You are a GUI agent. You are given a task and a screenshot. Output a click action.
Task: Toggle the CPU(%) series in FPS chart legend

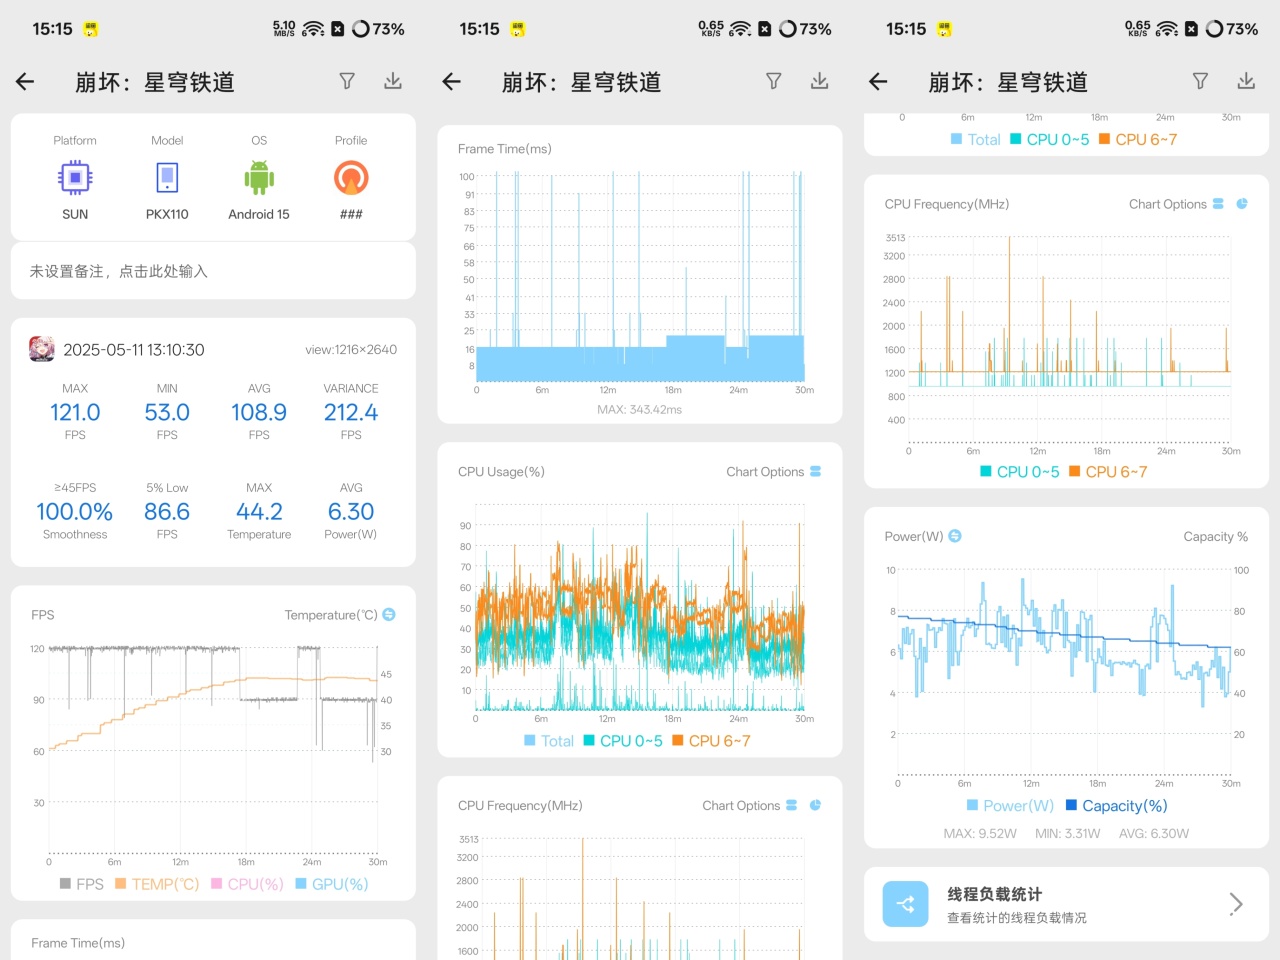(x=247, y=884)
